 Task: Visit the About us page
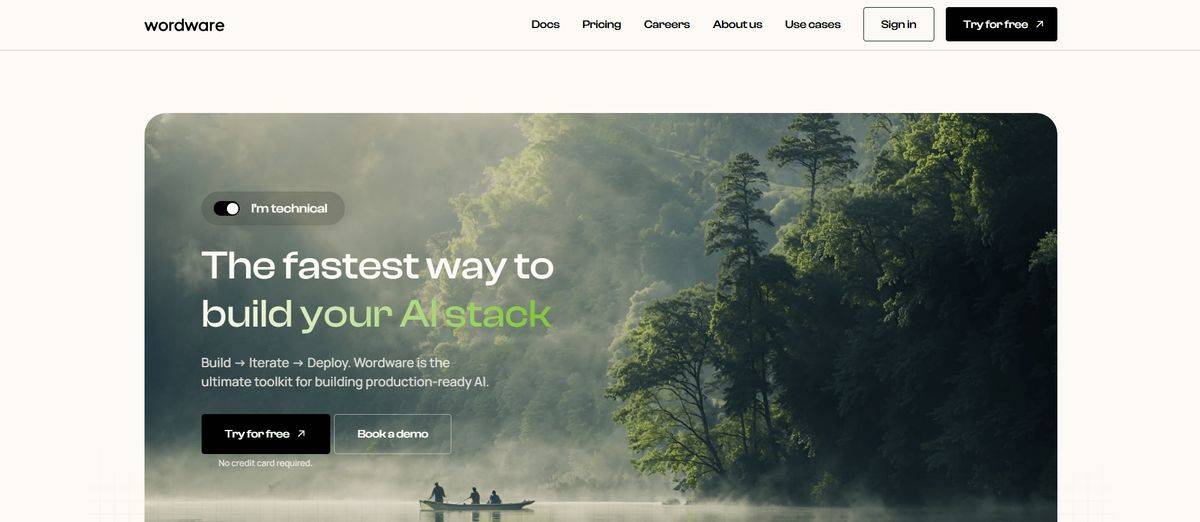tap(737, 24)
